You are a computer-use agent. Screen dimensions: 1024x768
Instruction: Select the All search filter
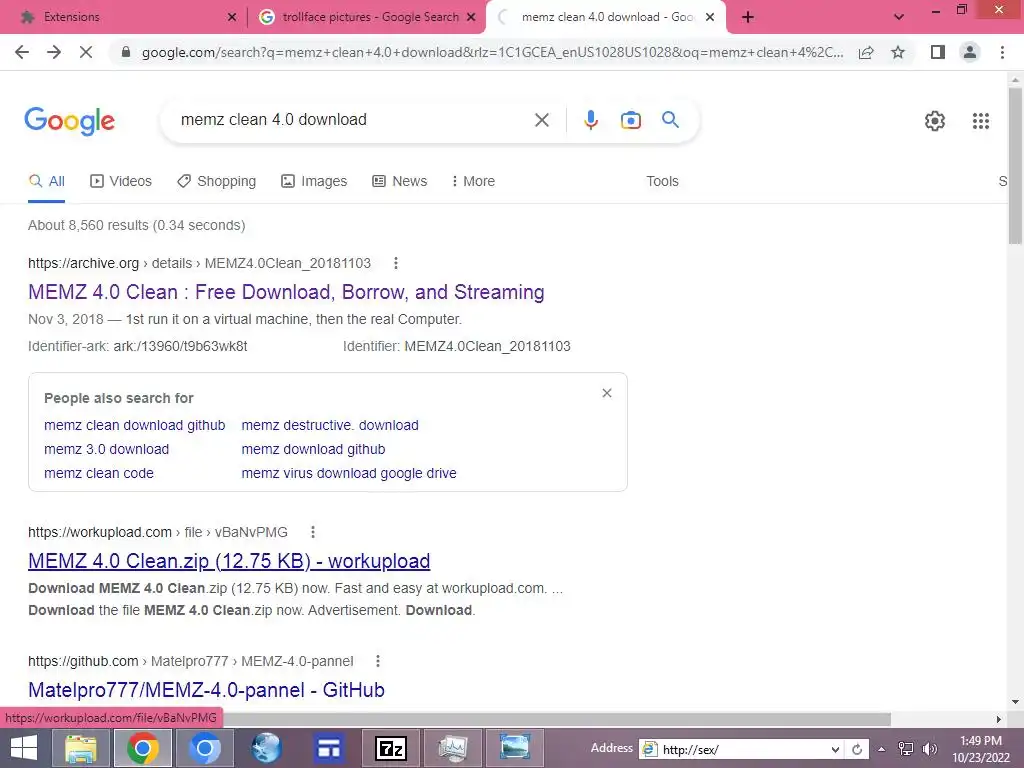pos(46,181)
